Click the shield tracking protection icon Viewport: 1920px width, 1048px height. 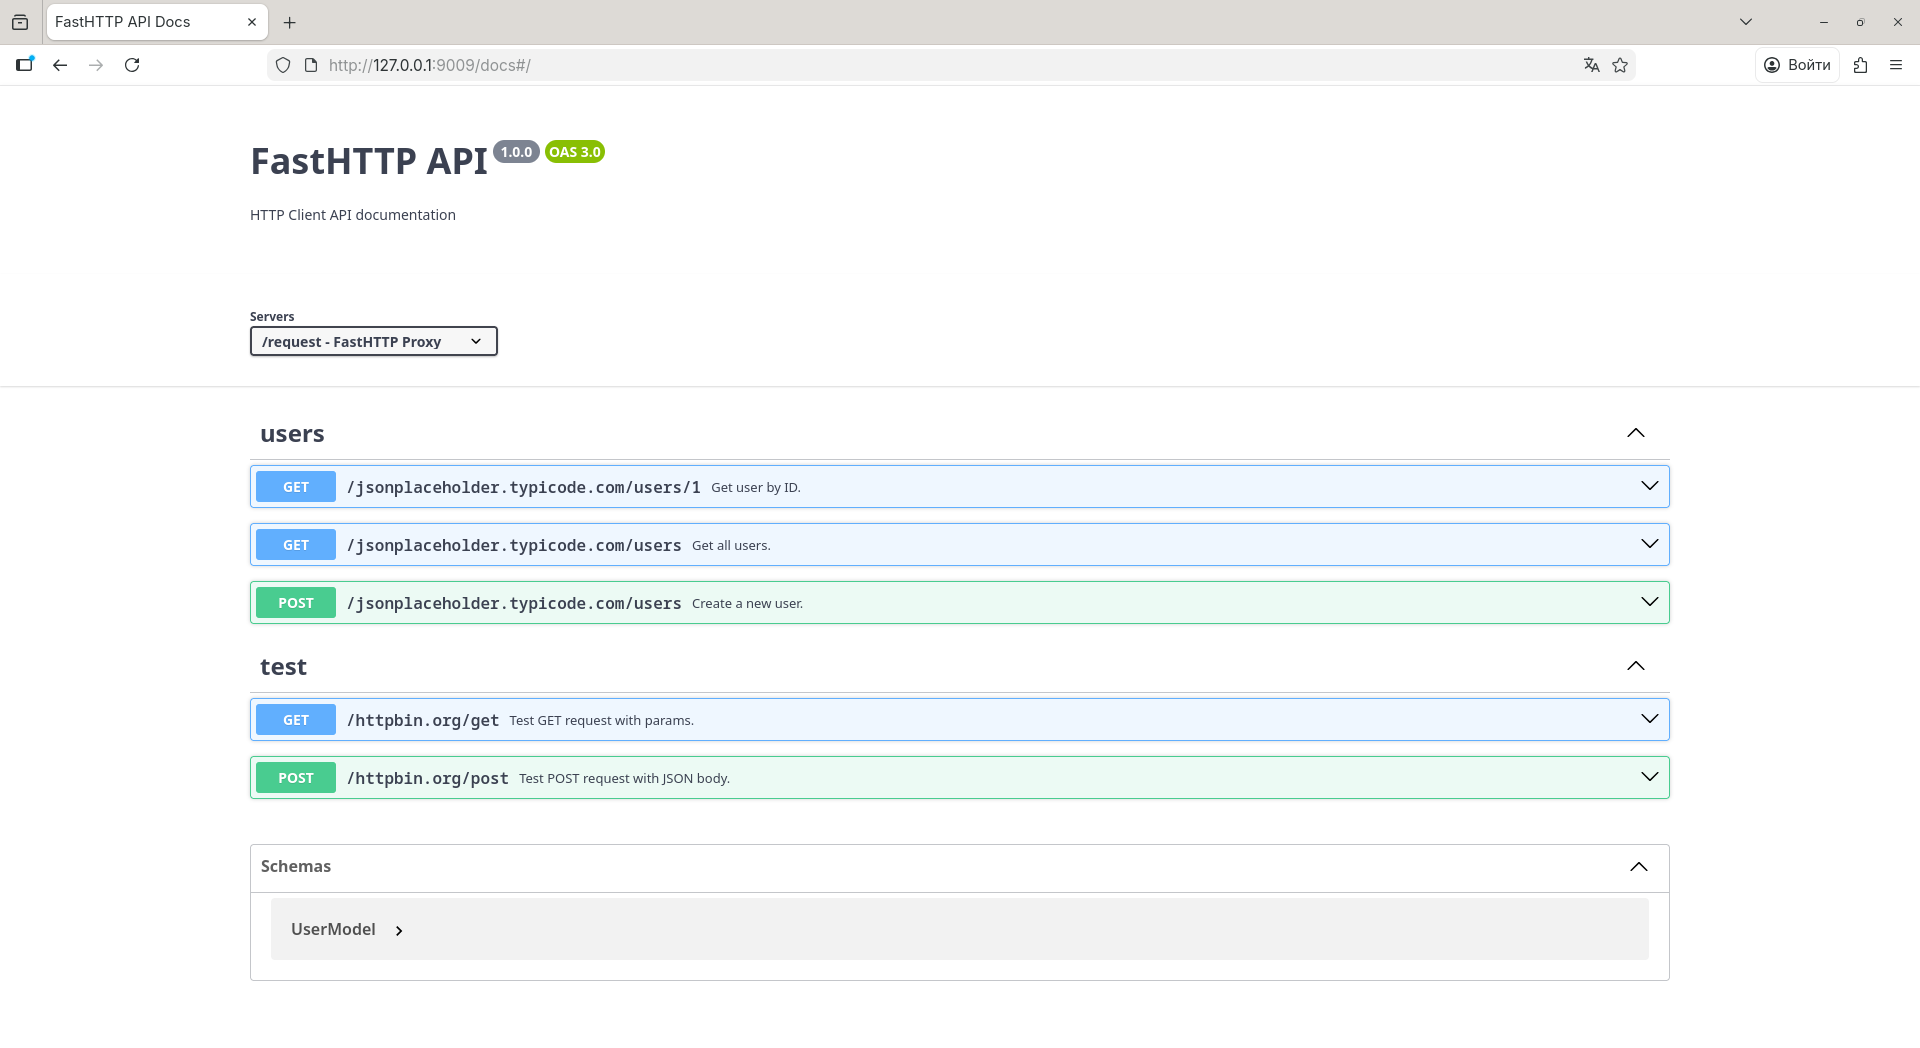[283, 65]
